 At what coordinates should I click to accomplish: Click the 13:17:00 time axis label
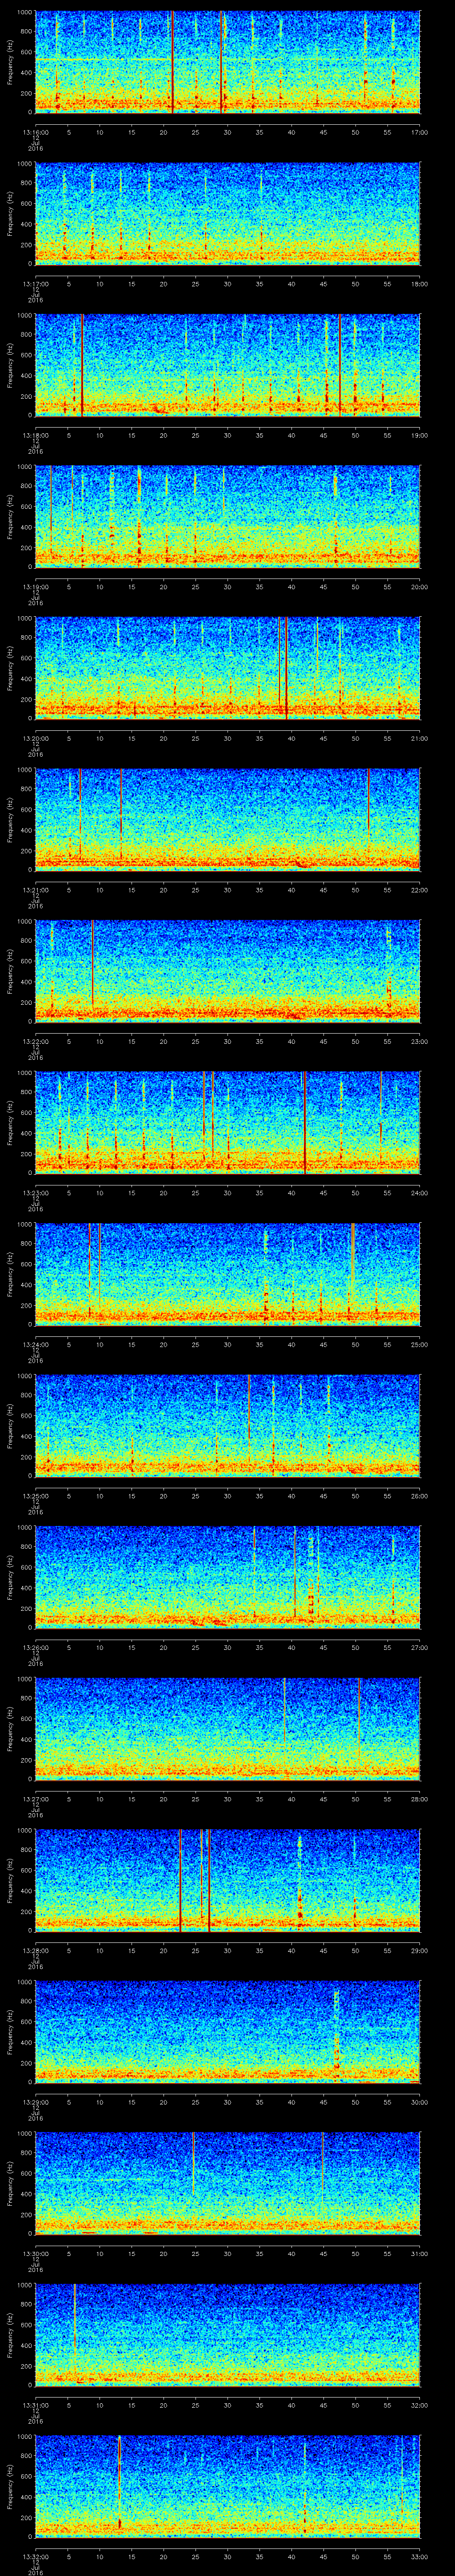pos(36,284)
